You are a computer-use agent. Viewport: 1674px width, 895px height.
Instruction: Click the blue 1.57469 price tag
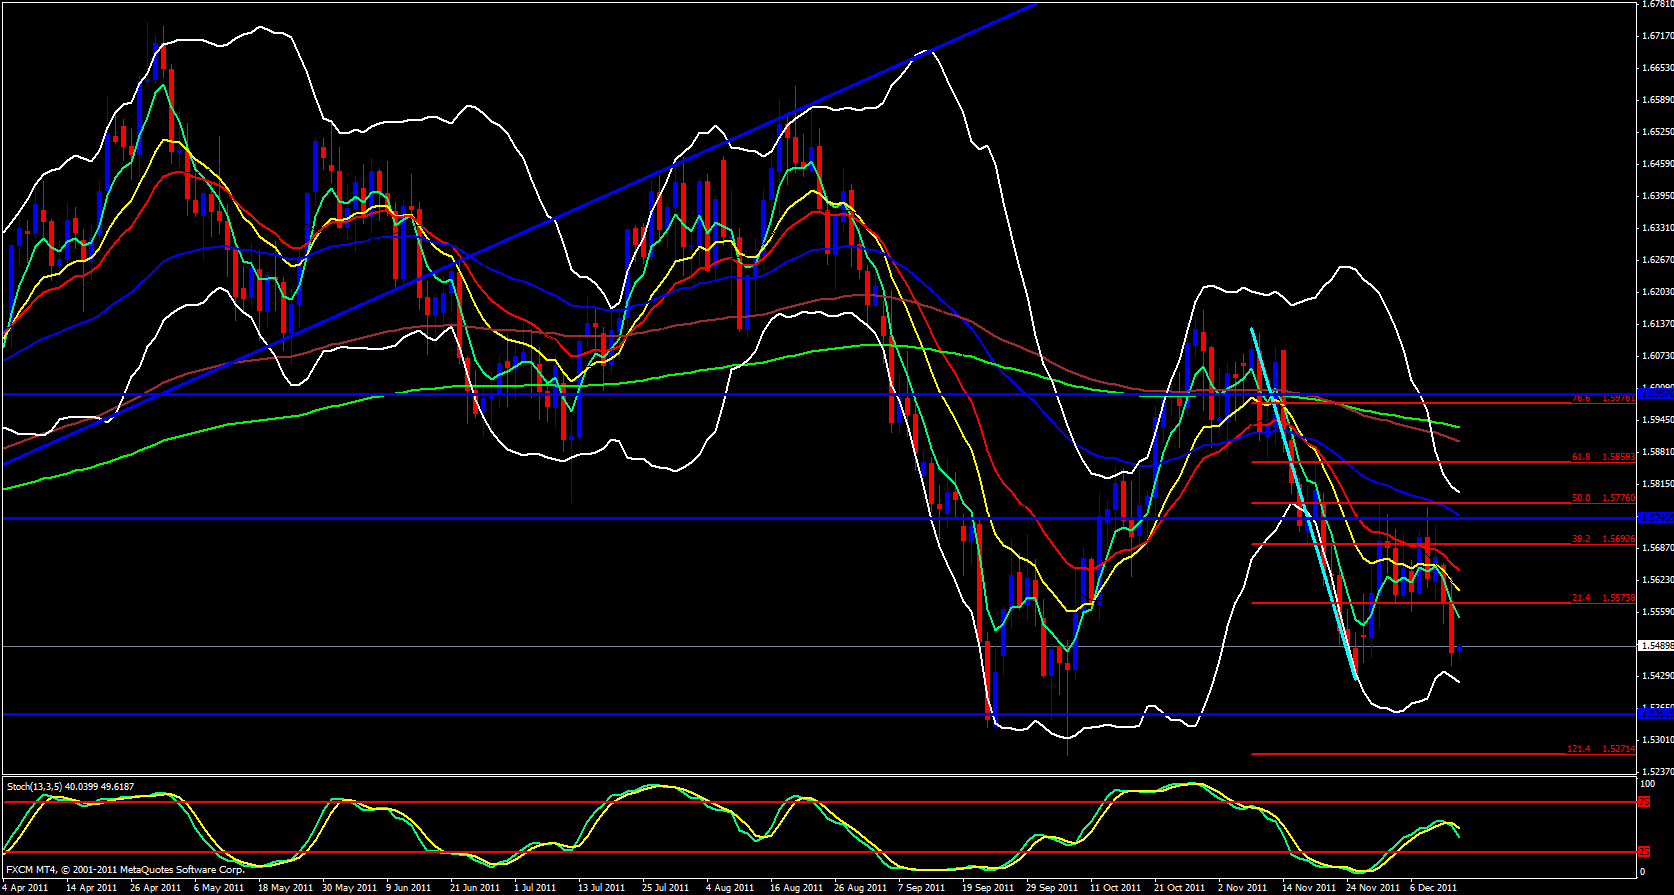click(1656, 518)
